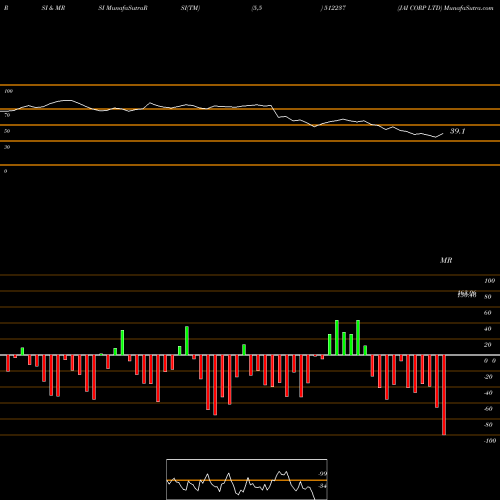Click RSI axis label 100

coord(8,91)
